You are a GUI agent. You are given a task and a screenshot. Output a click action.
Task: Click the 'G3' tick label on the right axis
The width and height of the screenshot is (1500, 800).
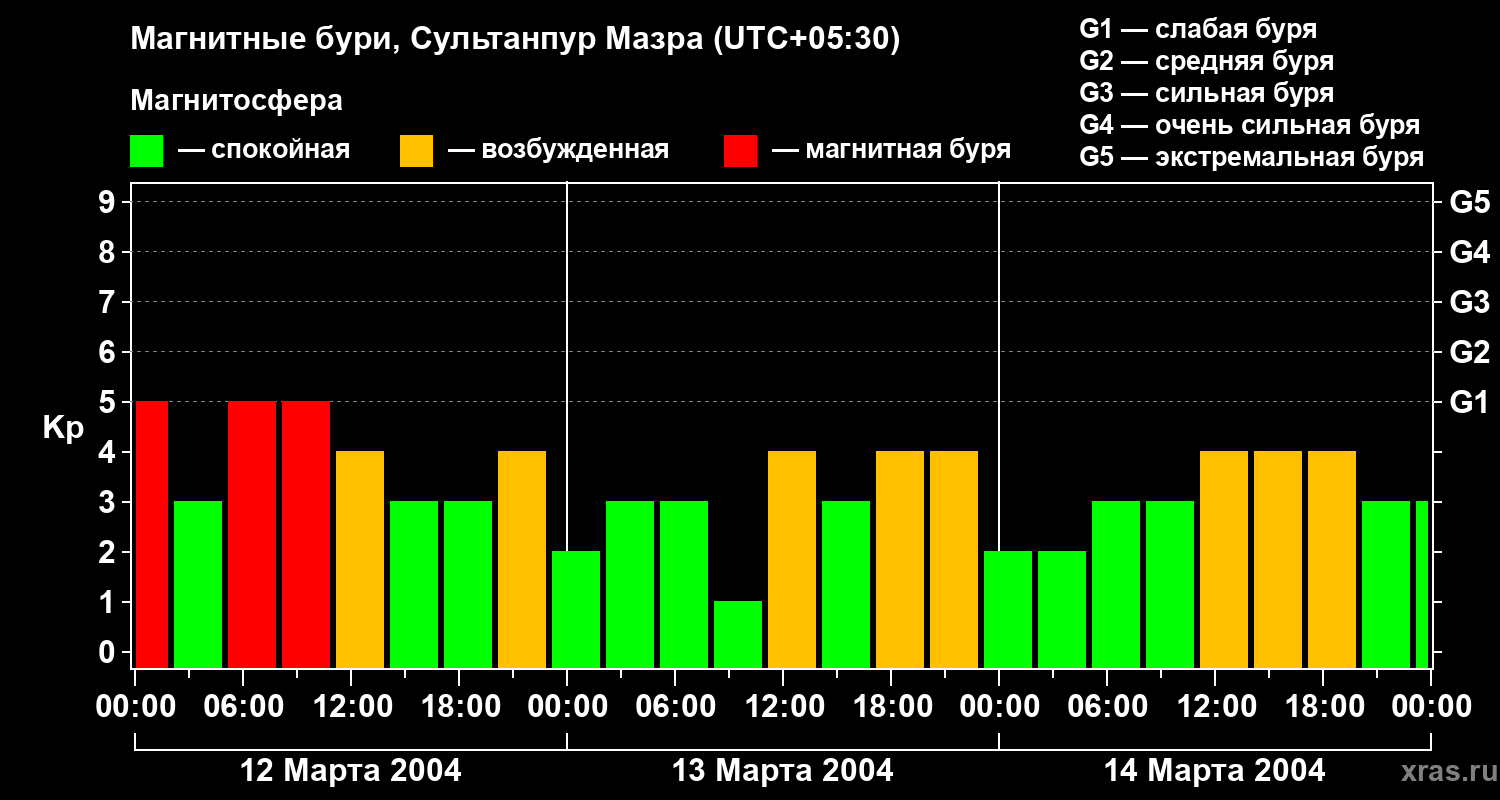tap(1470, 302)
